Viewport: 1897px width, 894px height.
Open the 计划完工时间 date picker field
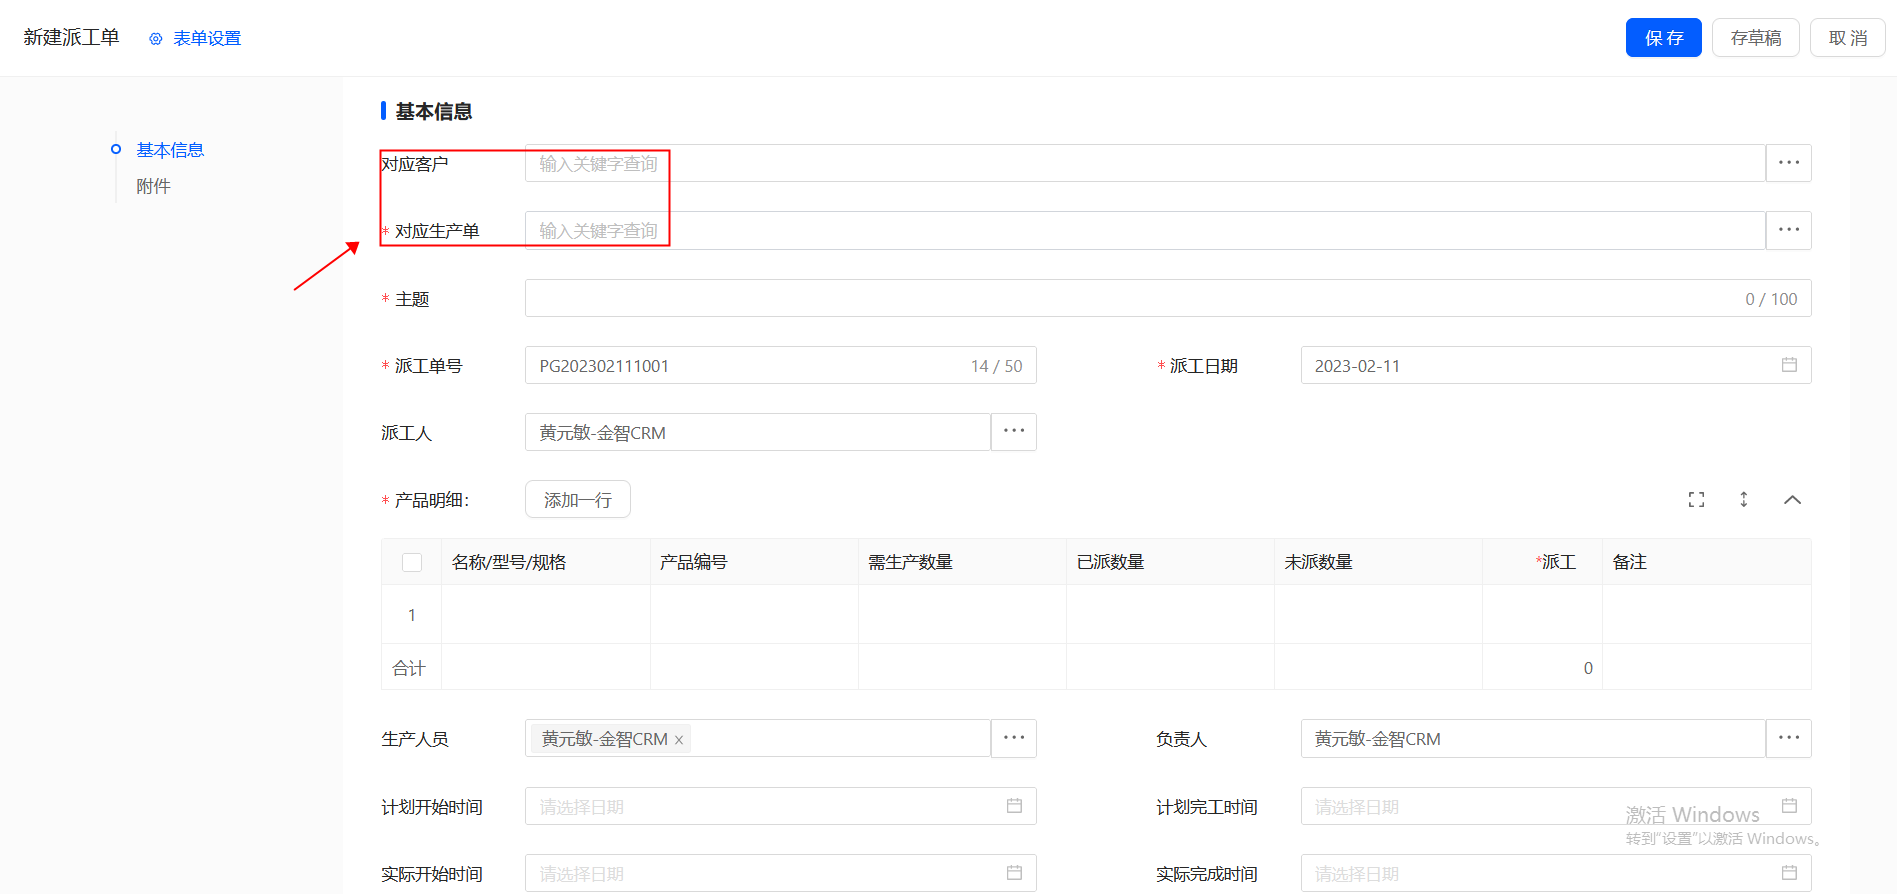click(x=1556, y=806)
